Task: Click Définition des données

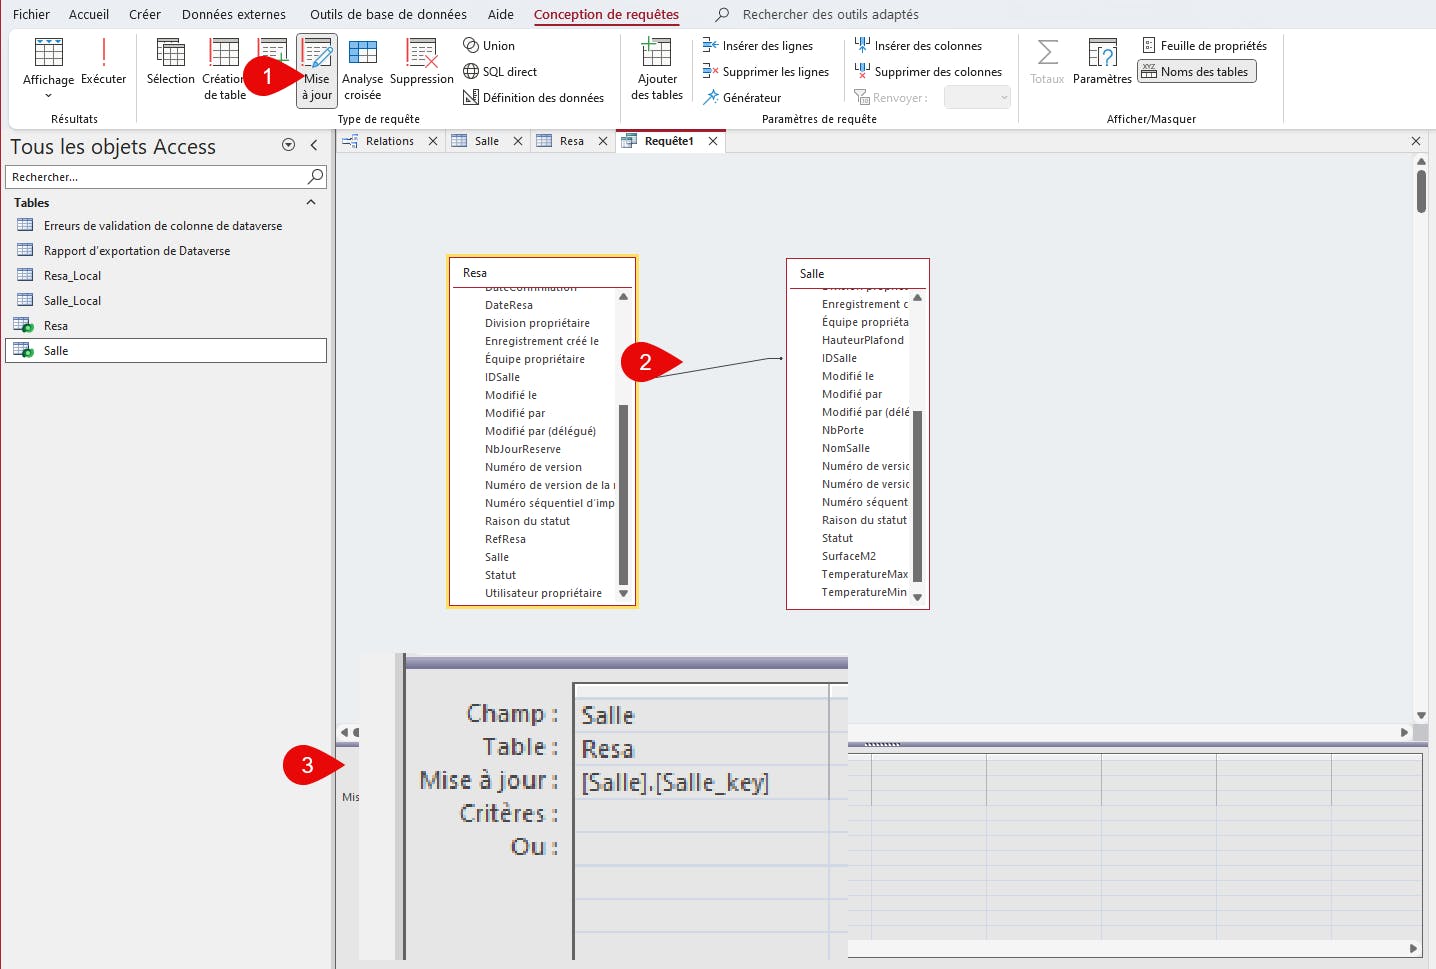Action: [533, 98]
